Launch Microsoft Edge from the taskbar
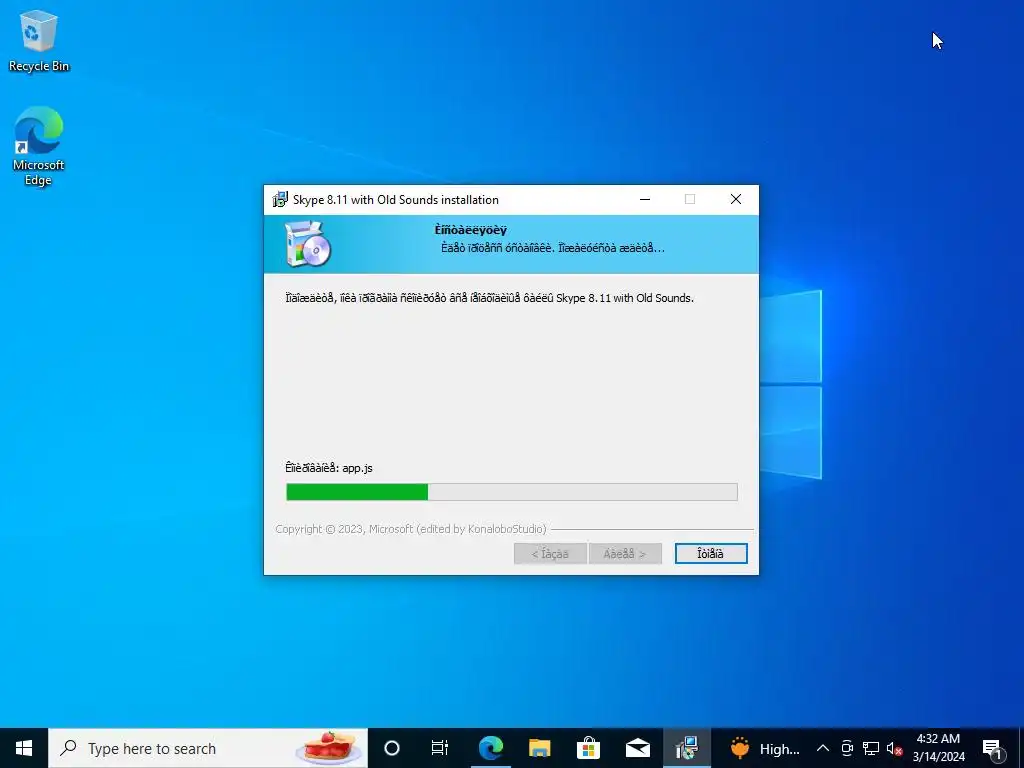 point(490,748)
